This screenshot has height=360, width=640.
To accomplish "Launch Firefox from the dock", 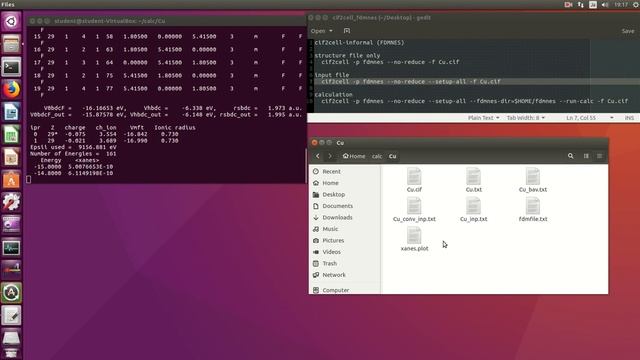I will 11,89.
